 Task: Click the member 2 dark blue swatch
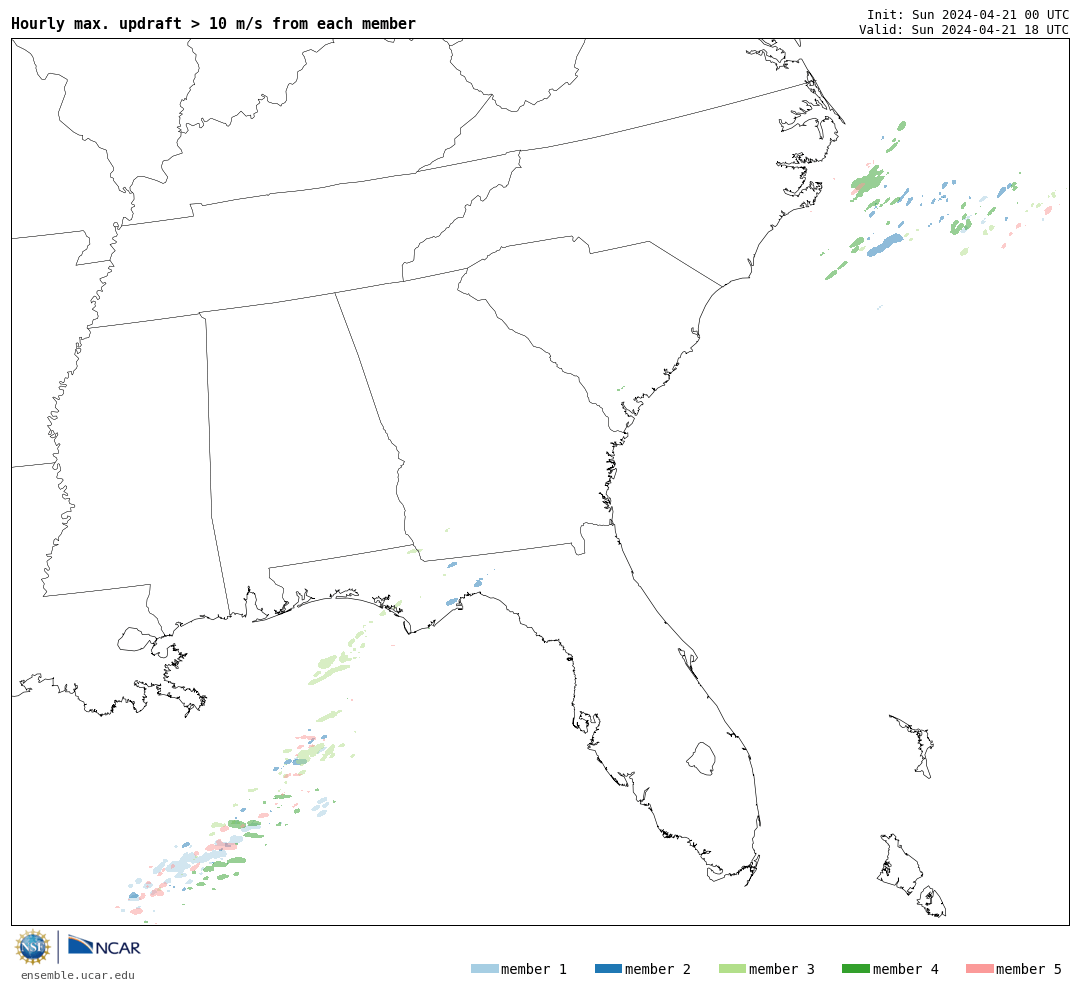(608, 968)
